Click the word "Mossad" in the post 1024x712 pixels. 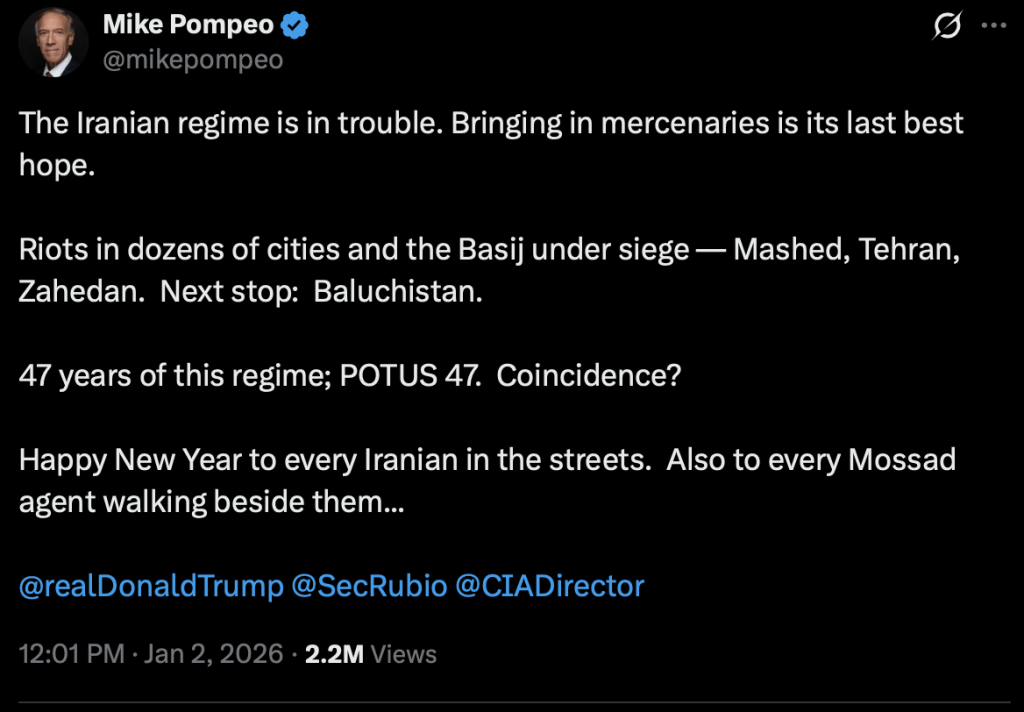point(895,460)
